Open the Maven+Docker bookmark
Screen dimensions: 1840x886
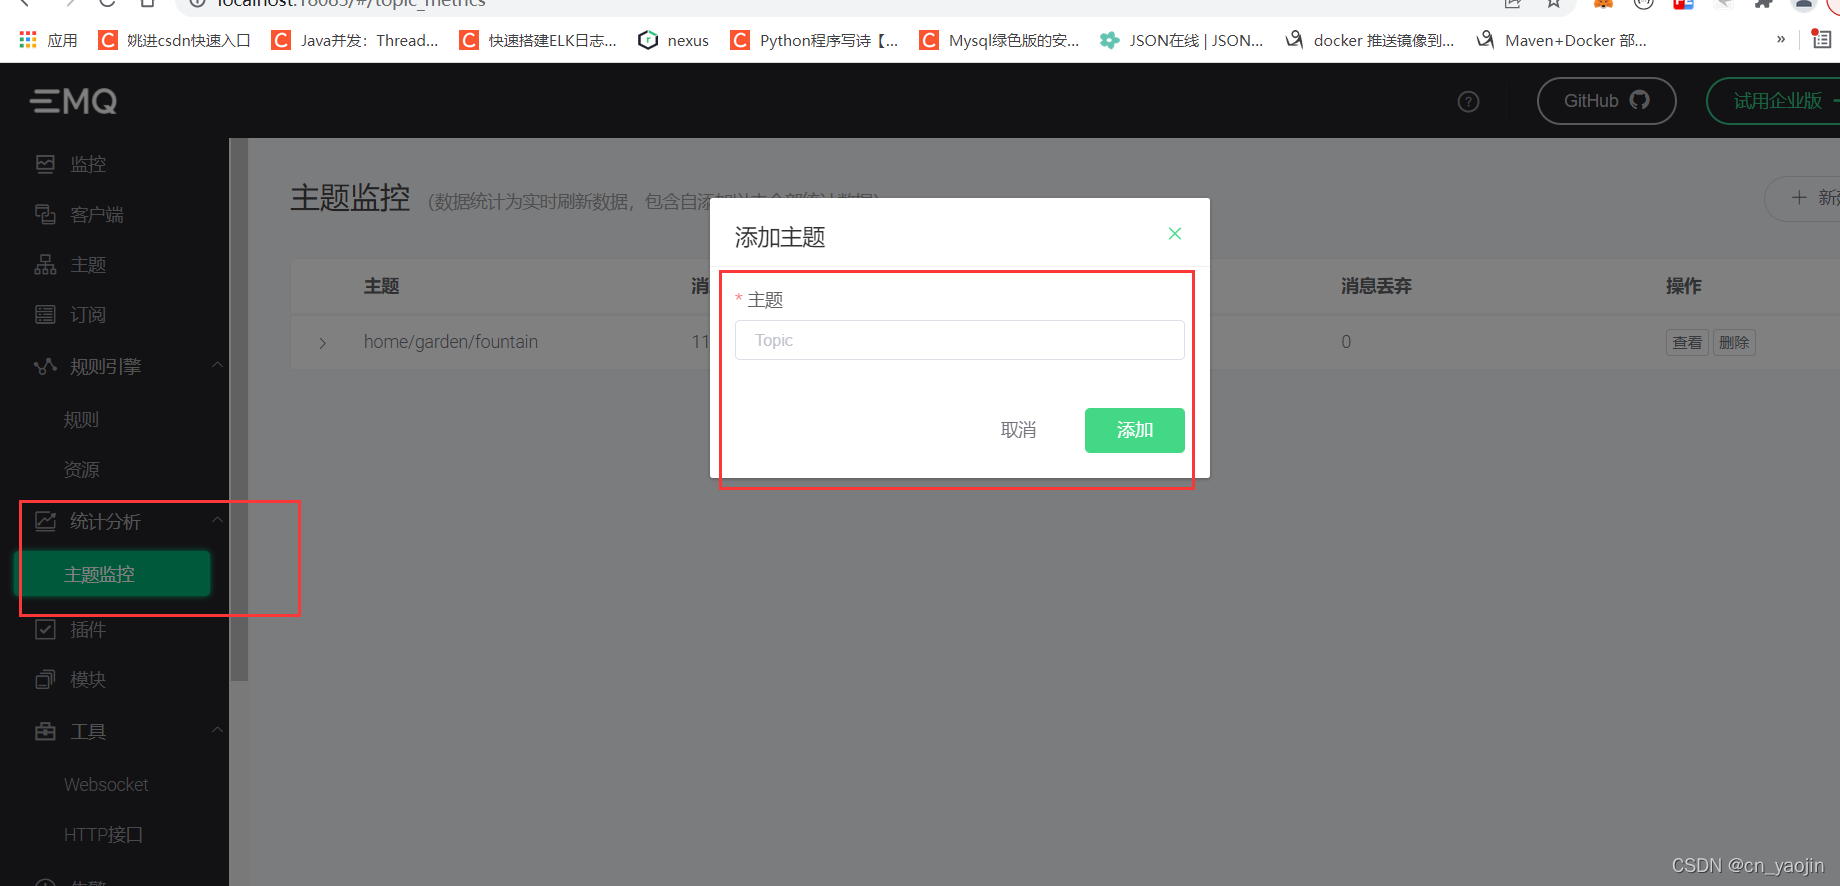[x=1562, y=40]
